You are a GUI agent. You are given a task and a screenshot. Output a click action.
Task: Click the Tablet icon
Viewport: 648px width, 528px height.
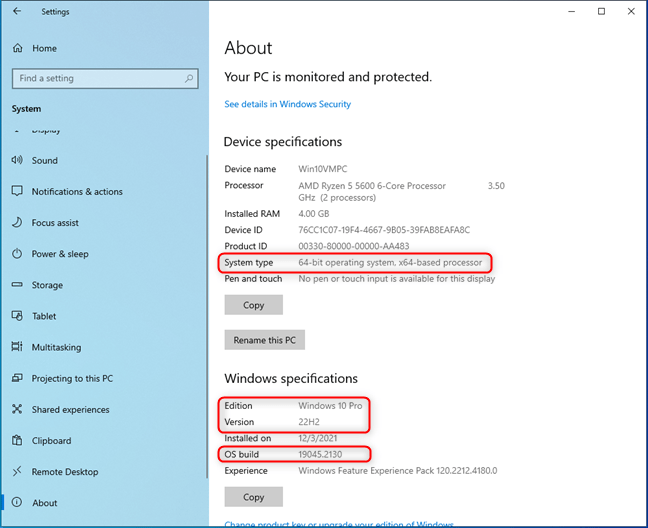click(17, 316)
